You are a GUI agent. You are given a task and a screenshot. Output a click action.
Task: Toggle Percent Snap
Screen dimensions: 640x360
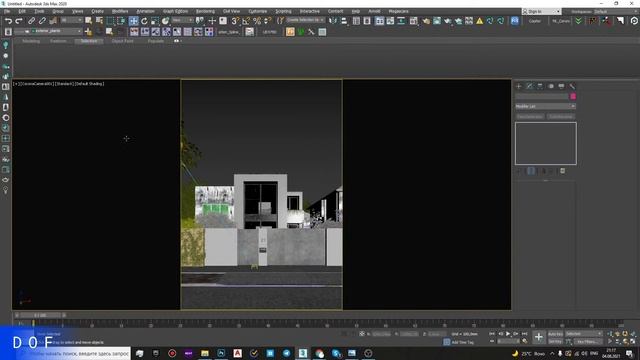[257, 21]
